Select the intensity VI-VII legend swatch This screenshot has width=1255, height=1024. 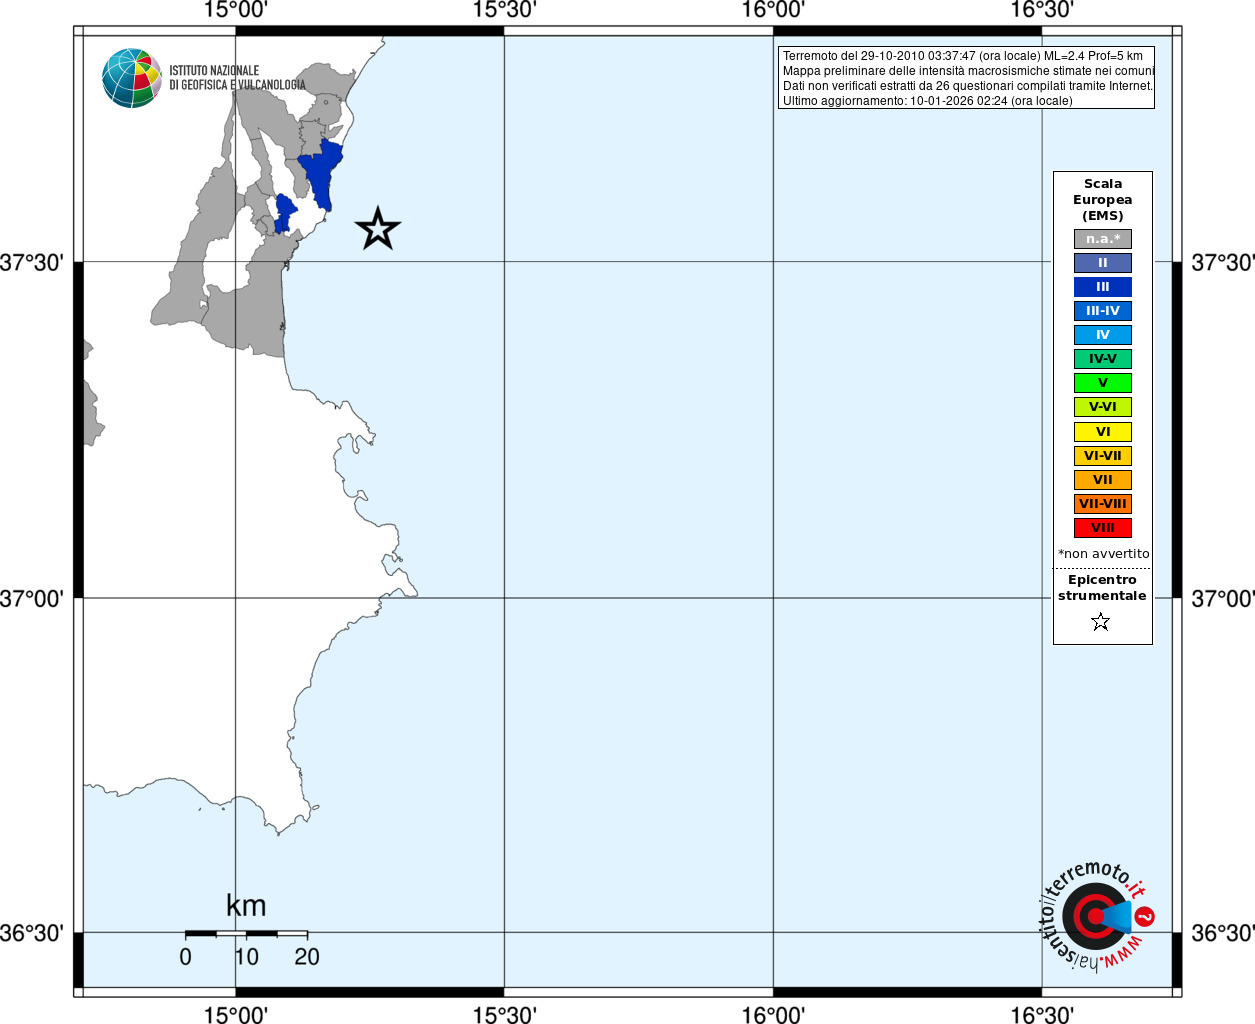[1103, 456]
